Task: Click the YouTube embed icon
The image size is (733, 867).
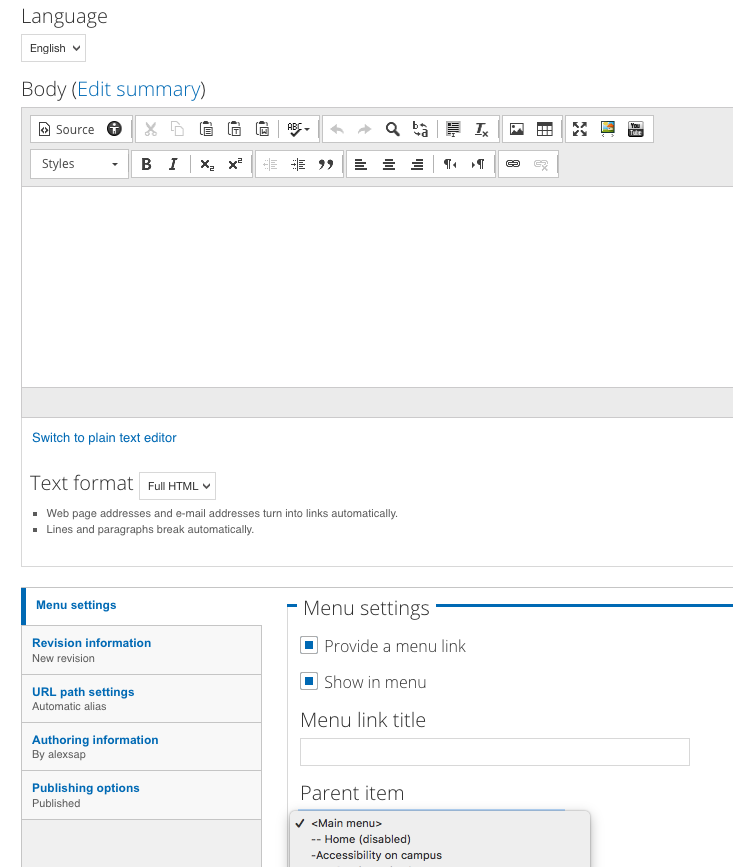Action: [x=636, y=129]
